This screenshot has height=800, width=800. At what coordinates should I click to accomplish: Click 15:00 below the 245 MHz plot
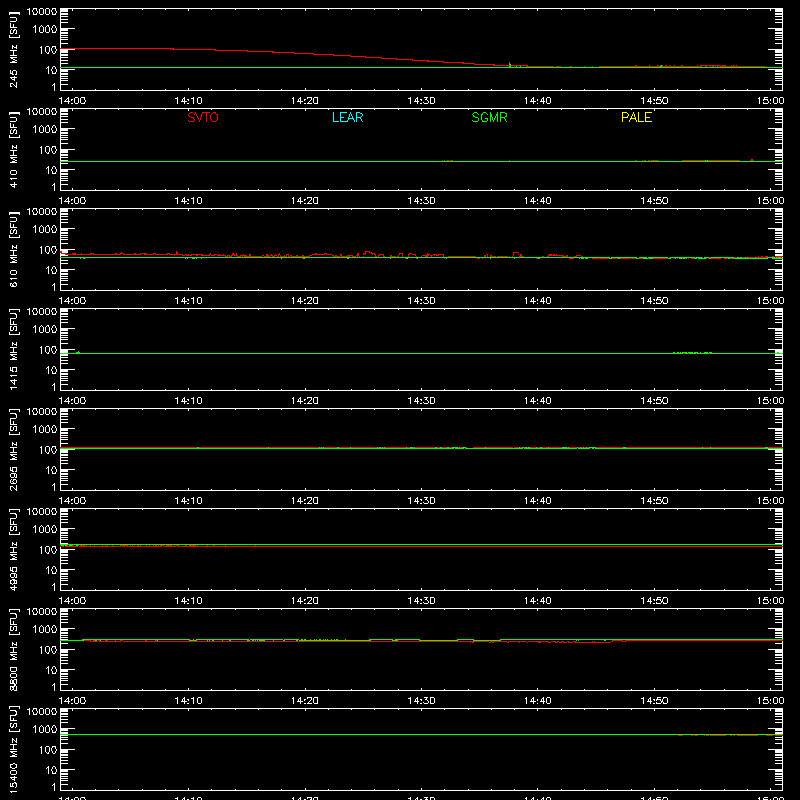click(x=770, y=101)
